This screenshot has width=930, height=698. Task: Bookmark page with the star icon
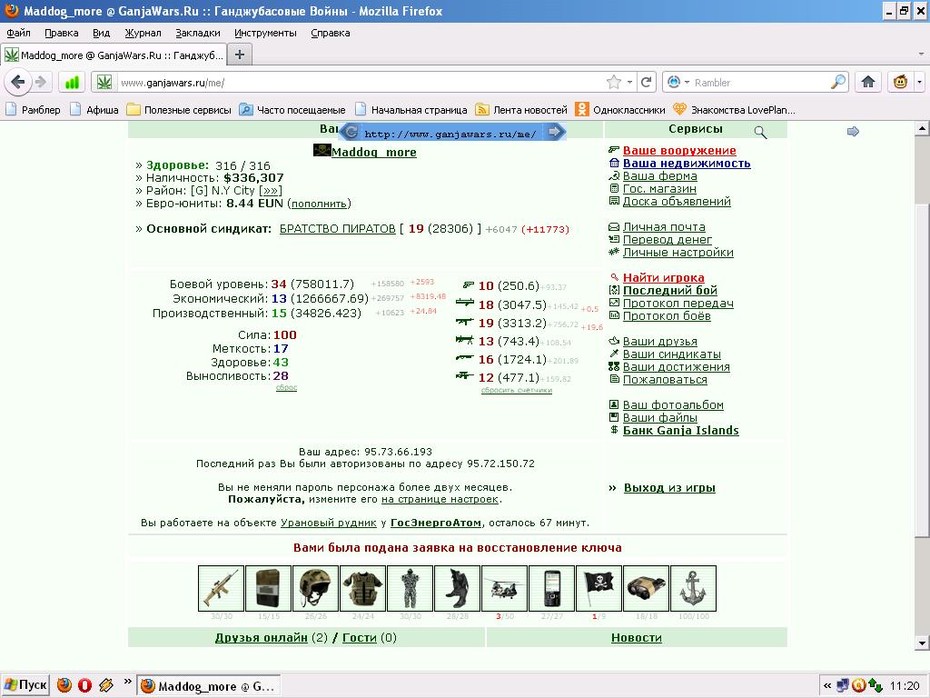614,82
